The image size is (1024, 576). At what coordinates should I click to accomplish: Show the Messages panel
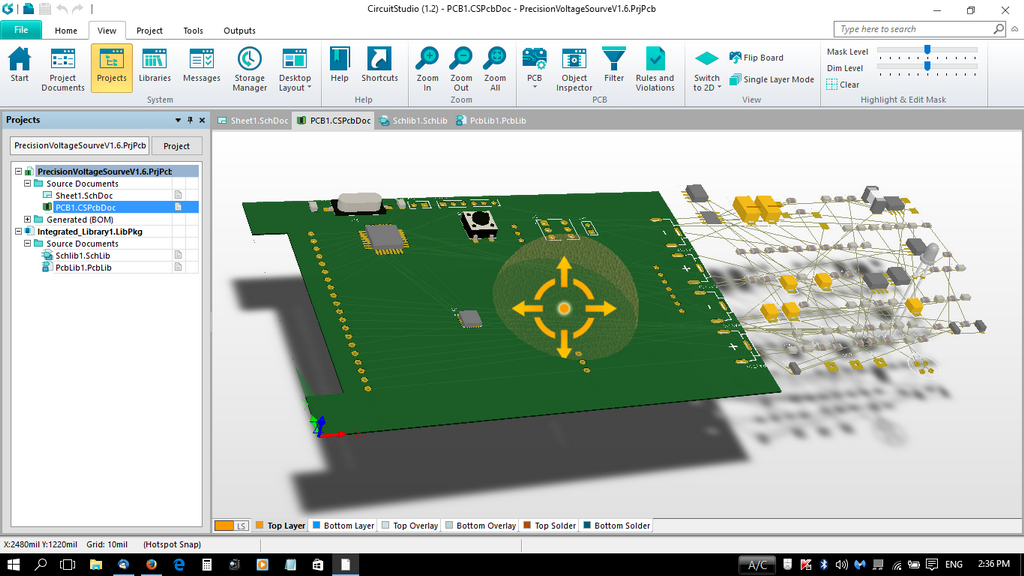point(201,65)
